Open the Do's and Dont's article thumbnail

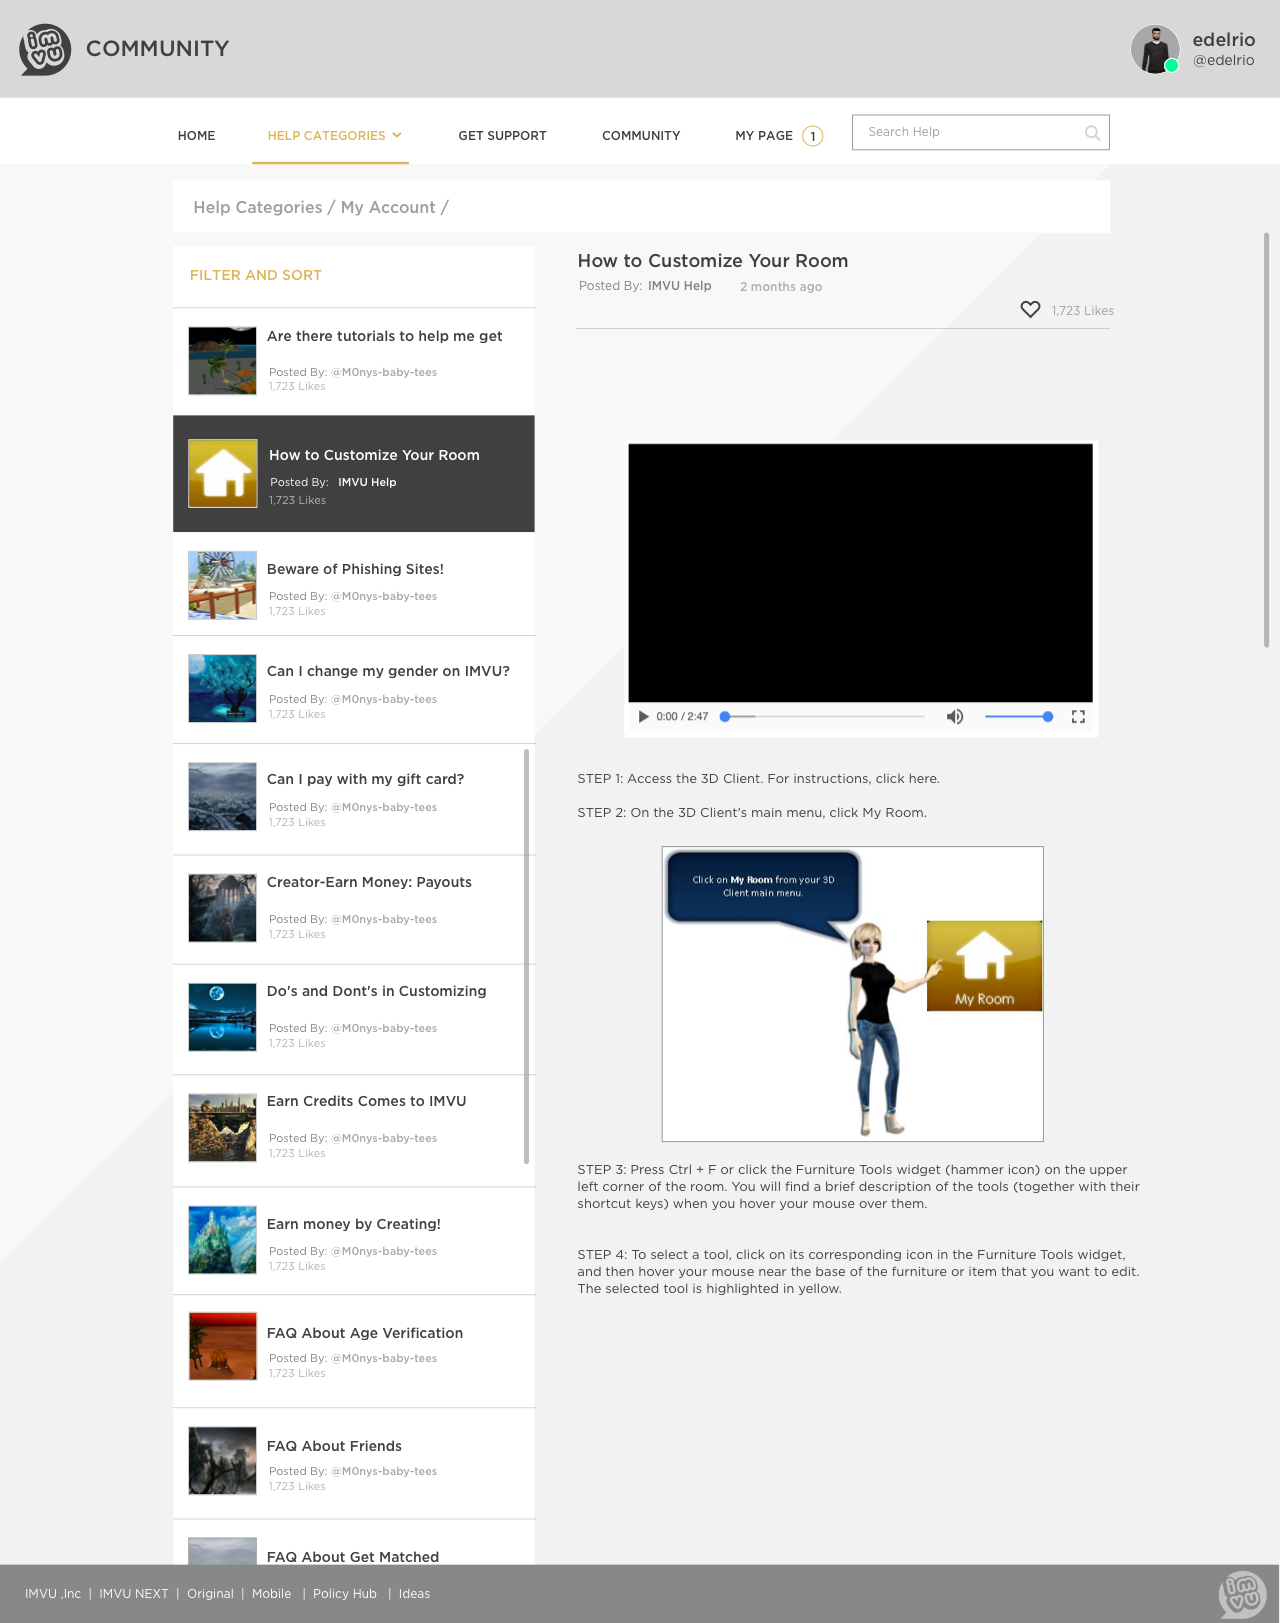pos(223,1017)
